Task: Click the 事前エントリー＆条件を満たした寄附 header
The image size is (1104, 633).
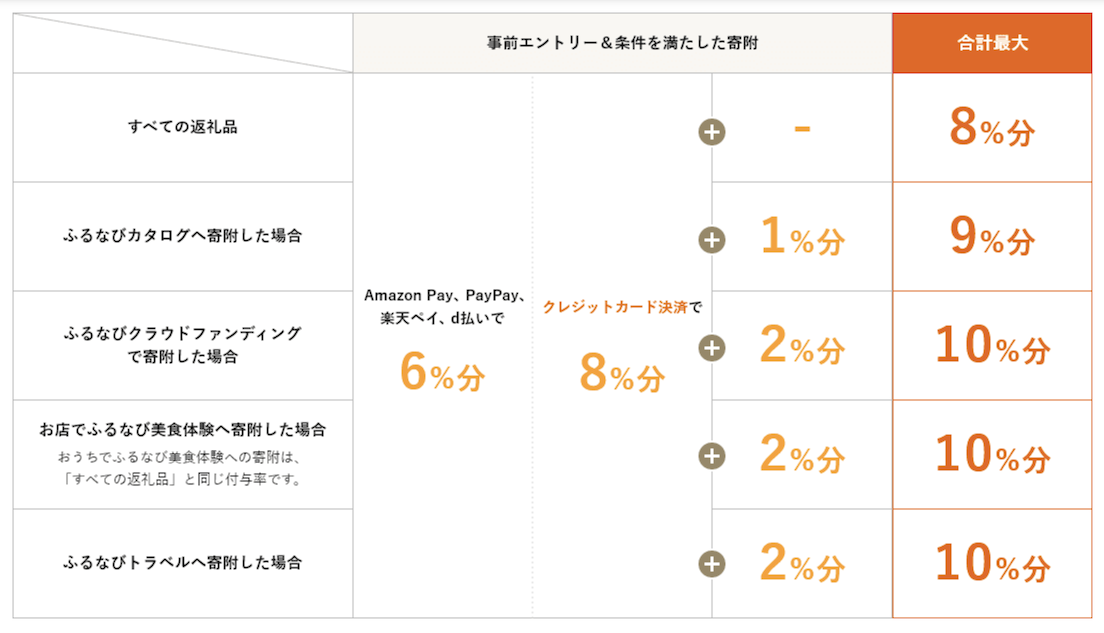Action: pos(622,43)
